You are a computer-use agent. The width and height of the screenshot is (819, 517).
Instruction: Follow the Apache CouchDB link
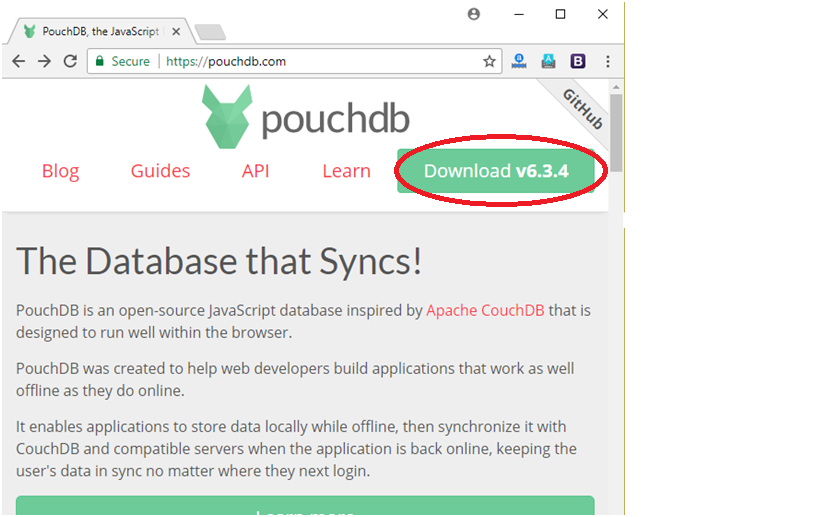[x=485, y=310]
